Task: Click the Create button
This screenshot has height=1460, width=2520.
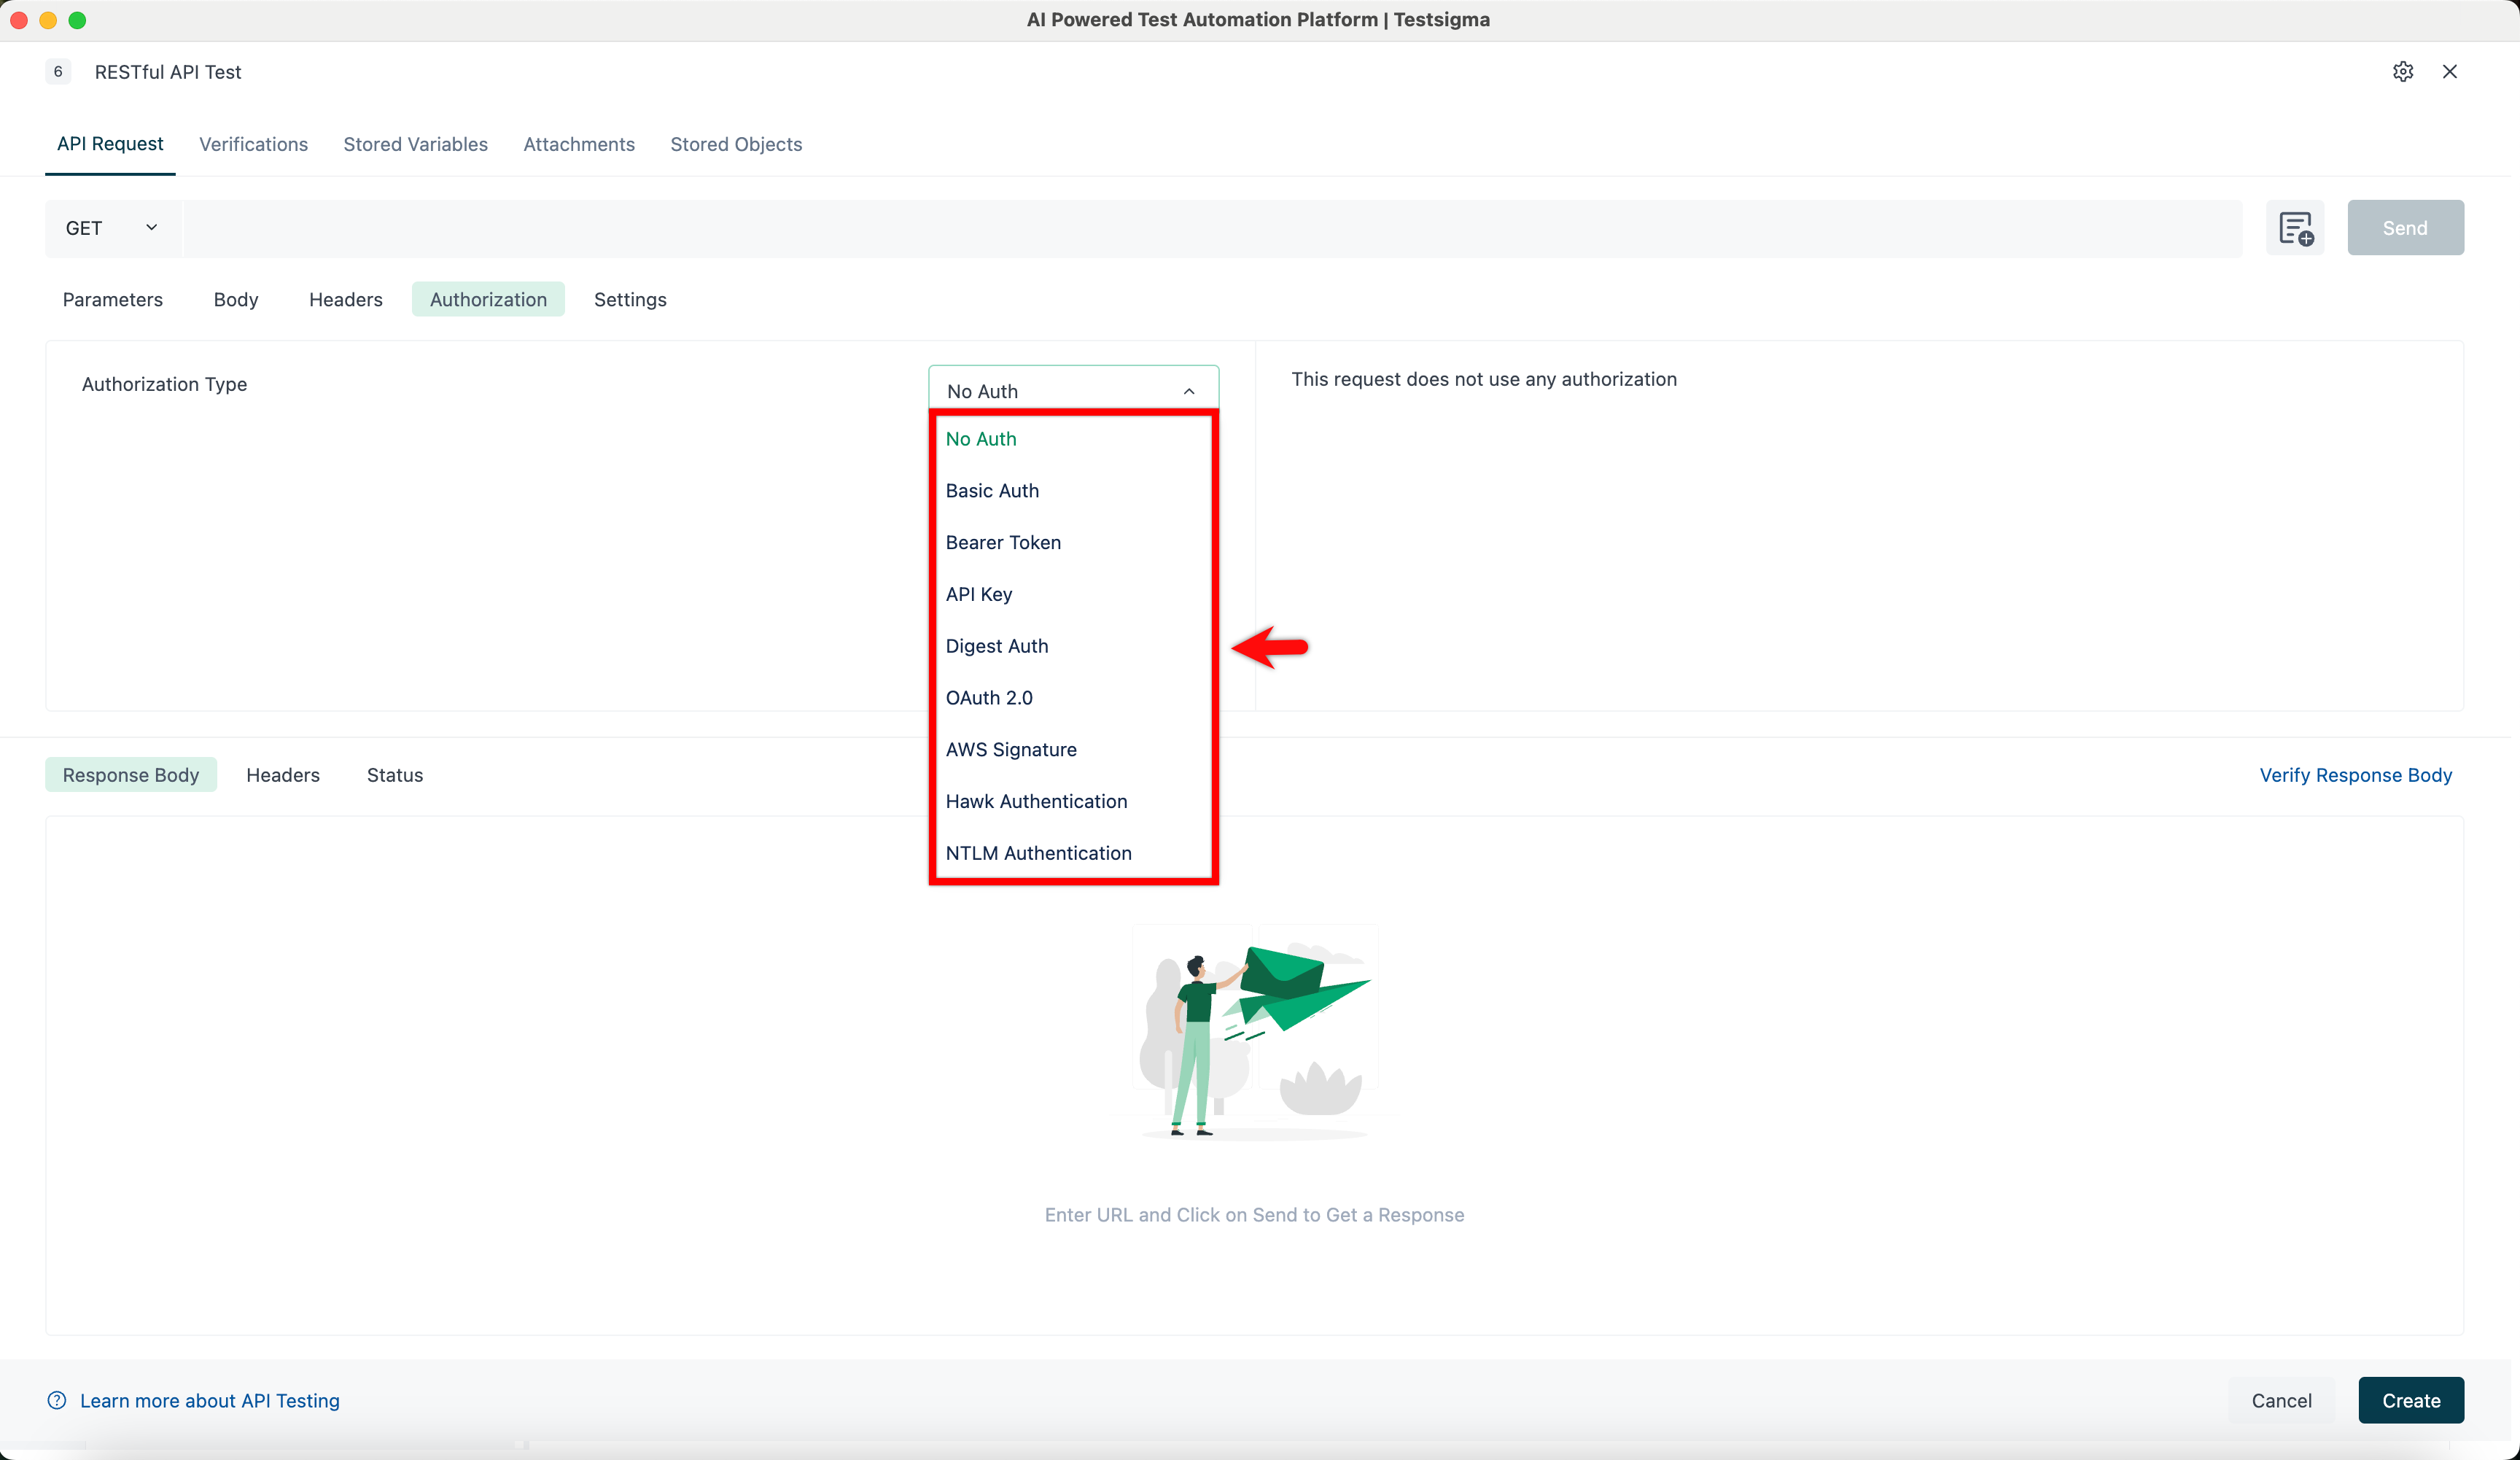Action: [x=2410, y=1400]
